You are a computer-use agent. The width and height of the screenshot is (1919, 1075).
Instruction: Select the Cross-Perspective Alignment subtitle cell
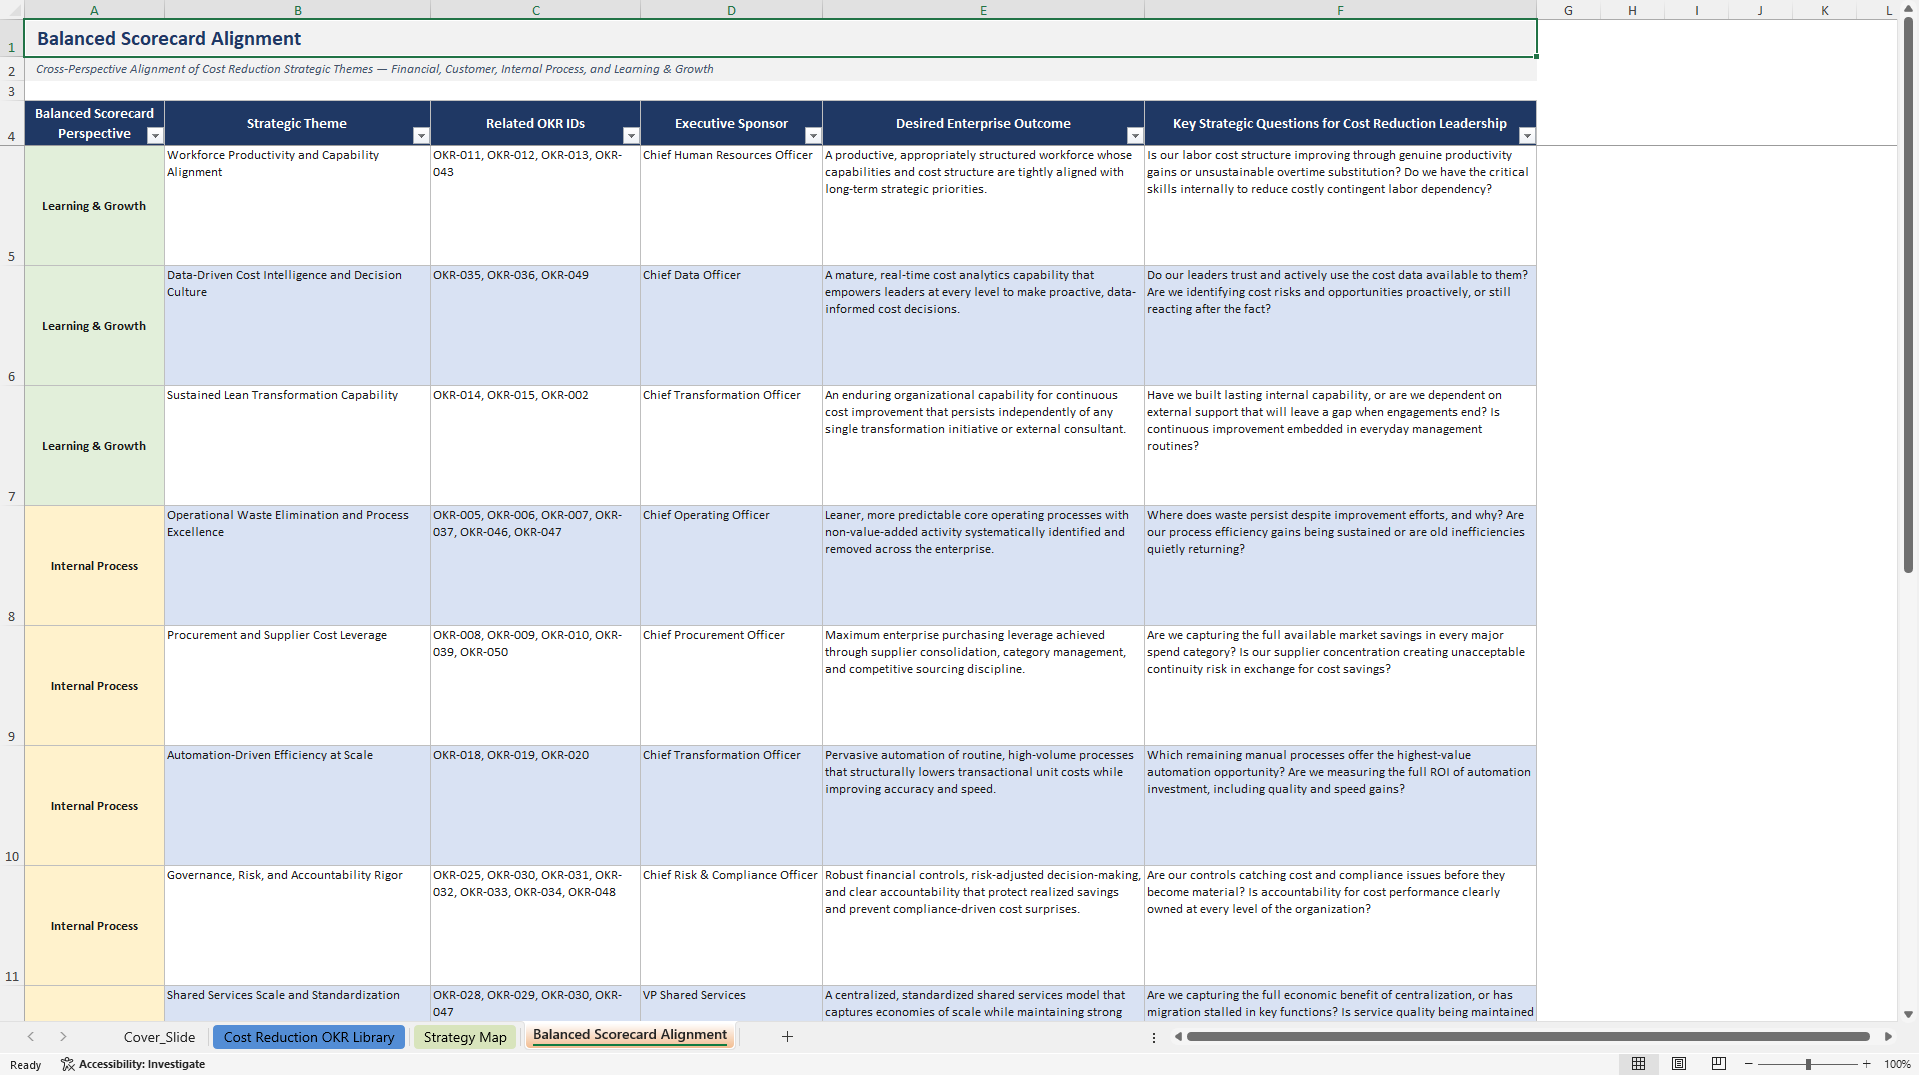point(780,69)
